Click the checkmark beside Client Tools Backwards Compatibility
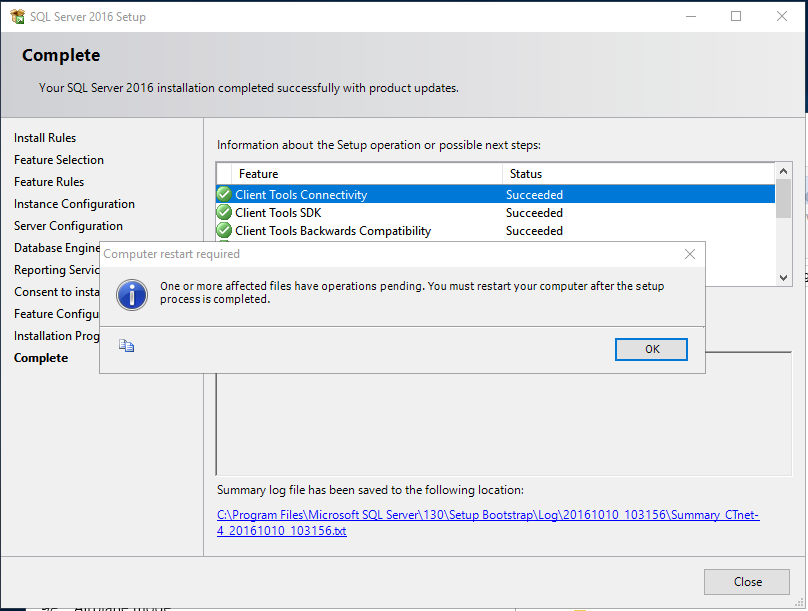This screenshot has height=611, width=808. 223,230
